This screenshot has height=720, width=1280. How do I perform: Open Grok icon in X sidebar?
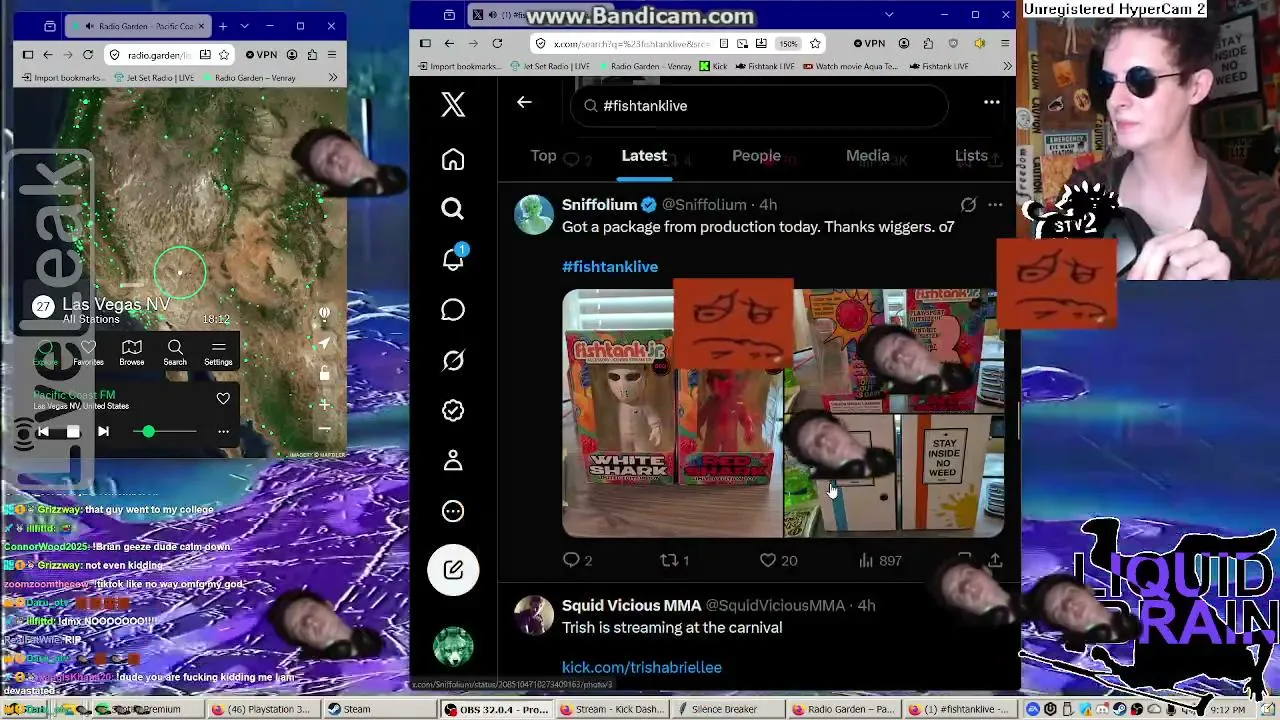click(x=453, y=360)
